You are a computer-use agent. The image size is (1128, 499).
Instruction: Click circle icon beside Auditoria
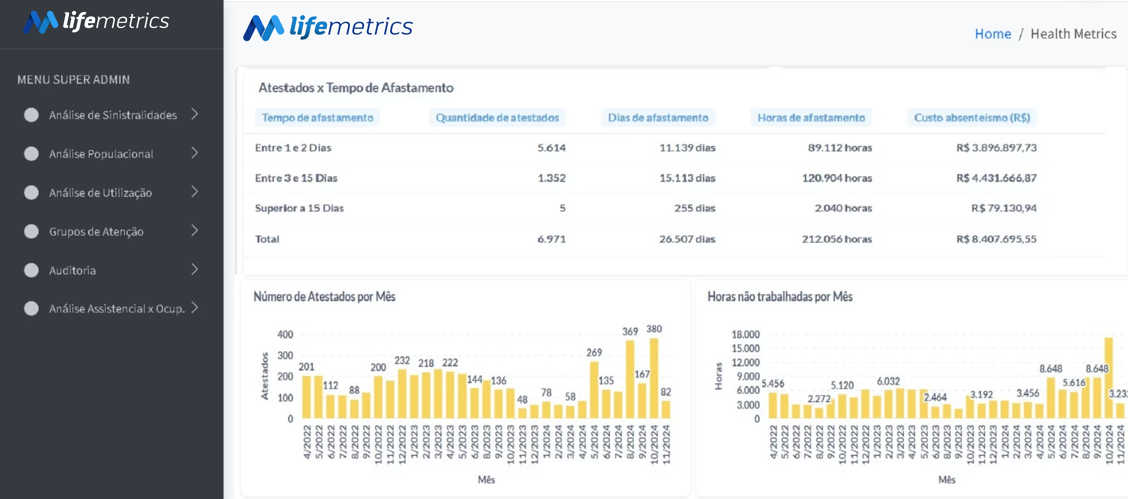point(31,270)
